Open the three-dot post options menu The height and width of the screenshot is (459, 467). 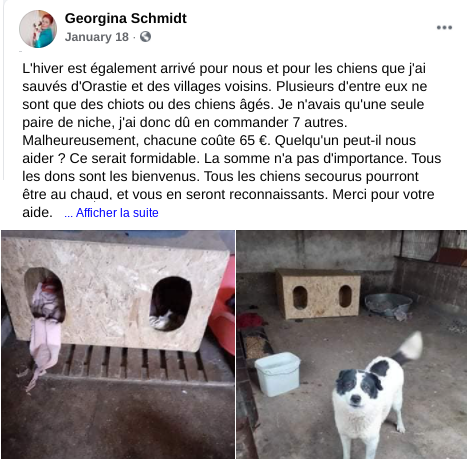pyautogui.click(x=444, y=28)
